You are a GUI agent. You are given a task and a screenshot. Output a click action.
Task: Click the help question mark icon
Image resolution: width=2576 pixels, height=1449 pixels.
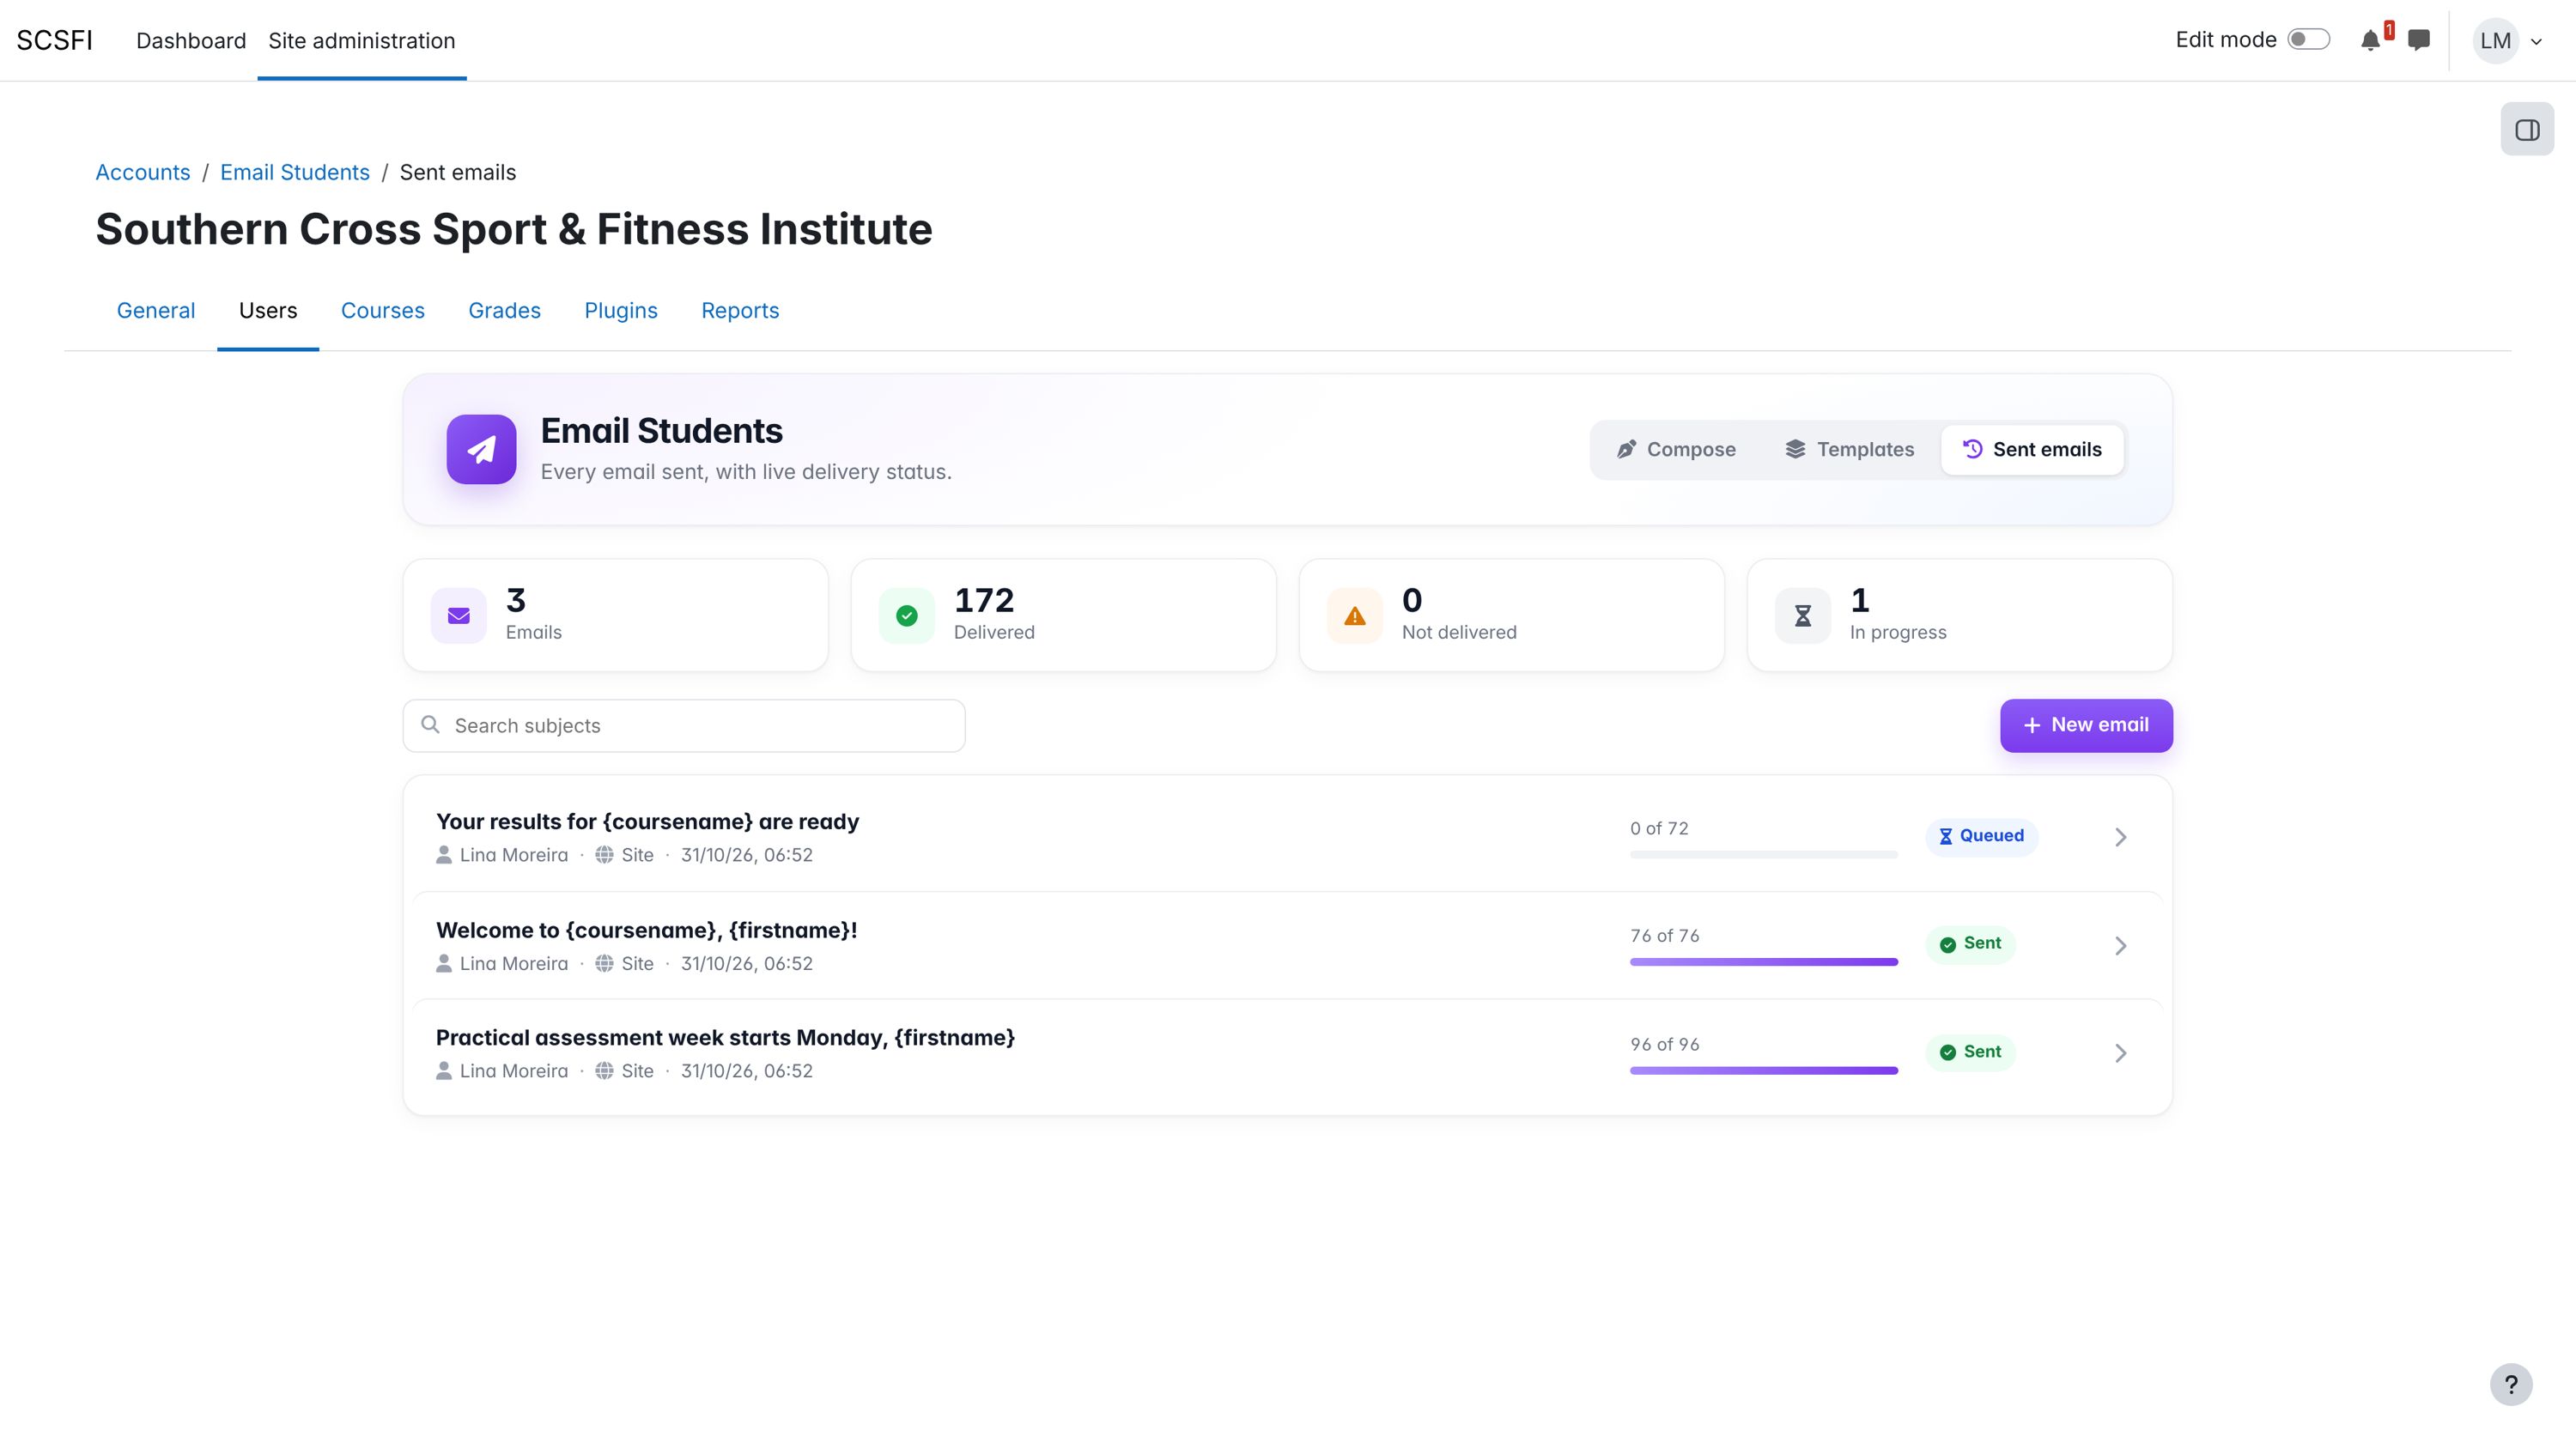pos(2511,1385)
